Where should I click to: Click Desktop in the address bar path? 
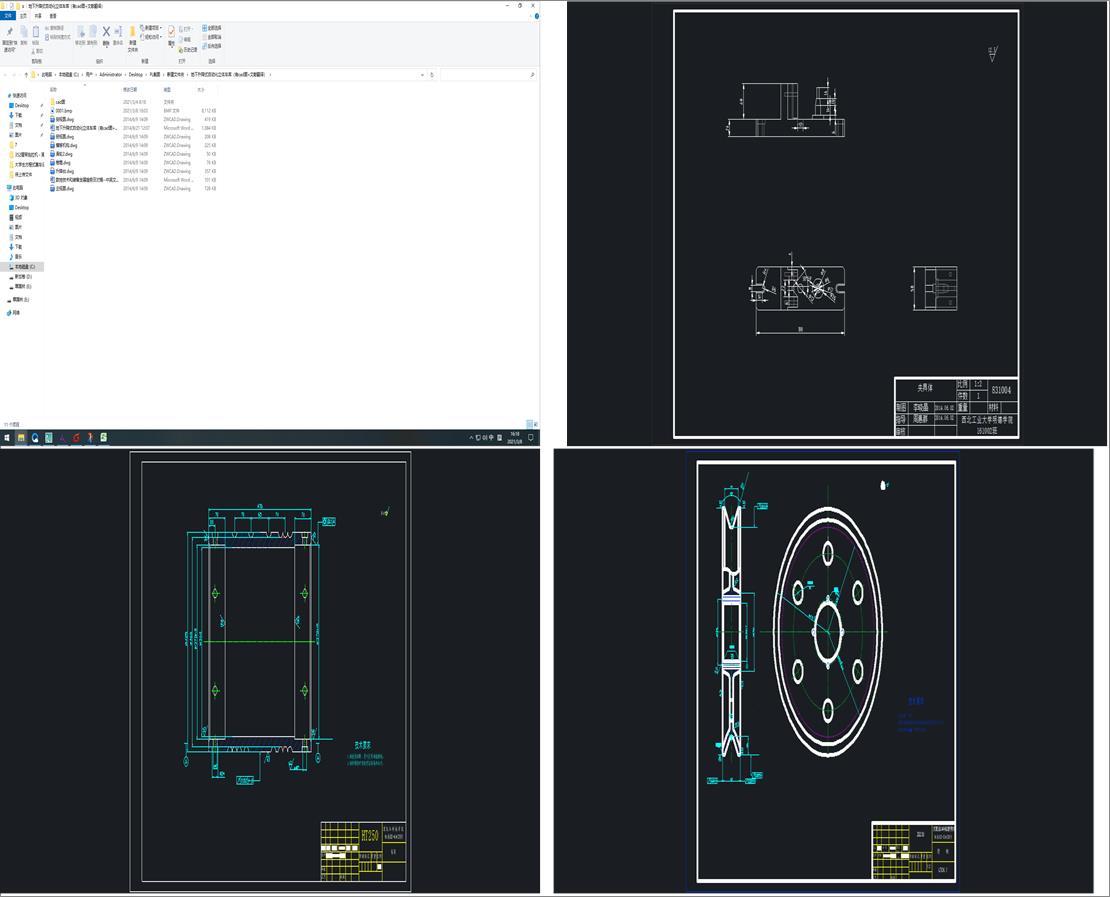tap(136, 74)
